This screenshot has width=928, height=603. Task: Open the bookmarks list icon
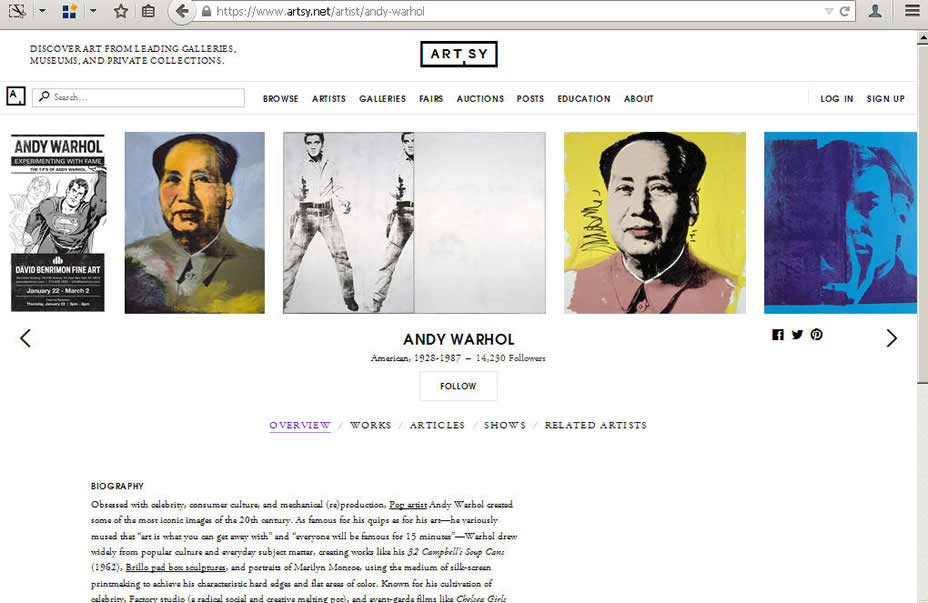(148, 11)
